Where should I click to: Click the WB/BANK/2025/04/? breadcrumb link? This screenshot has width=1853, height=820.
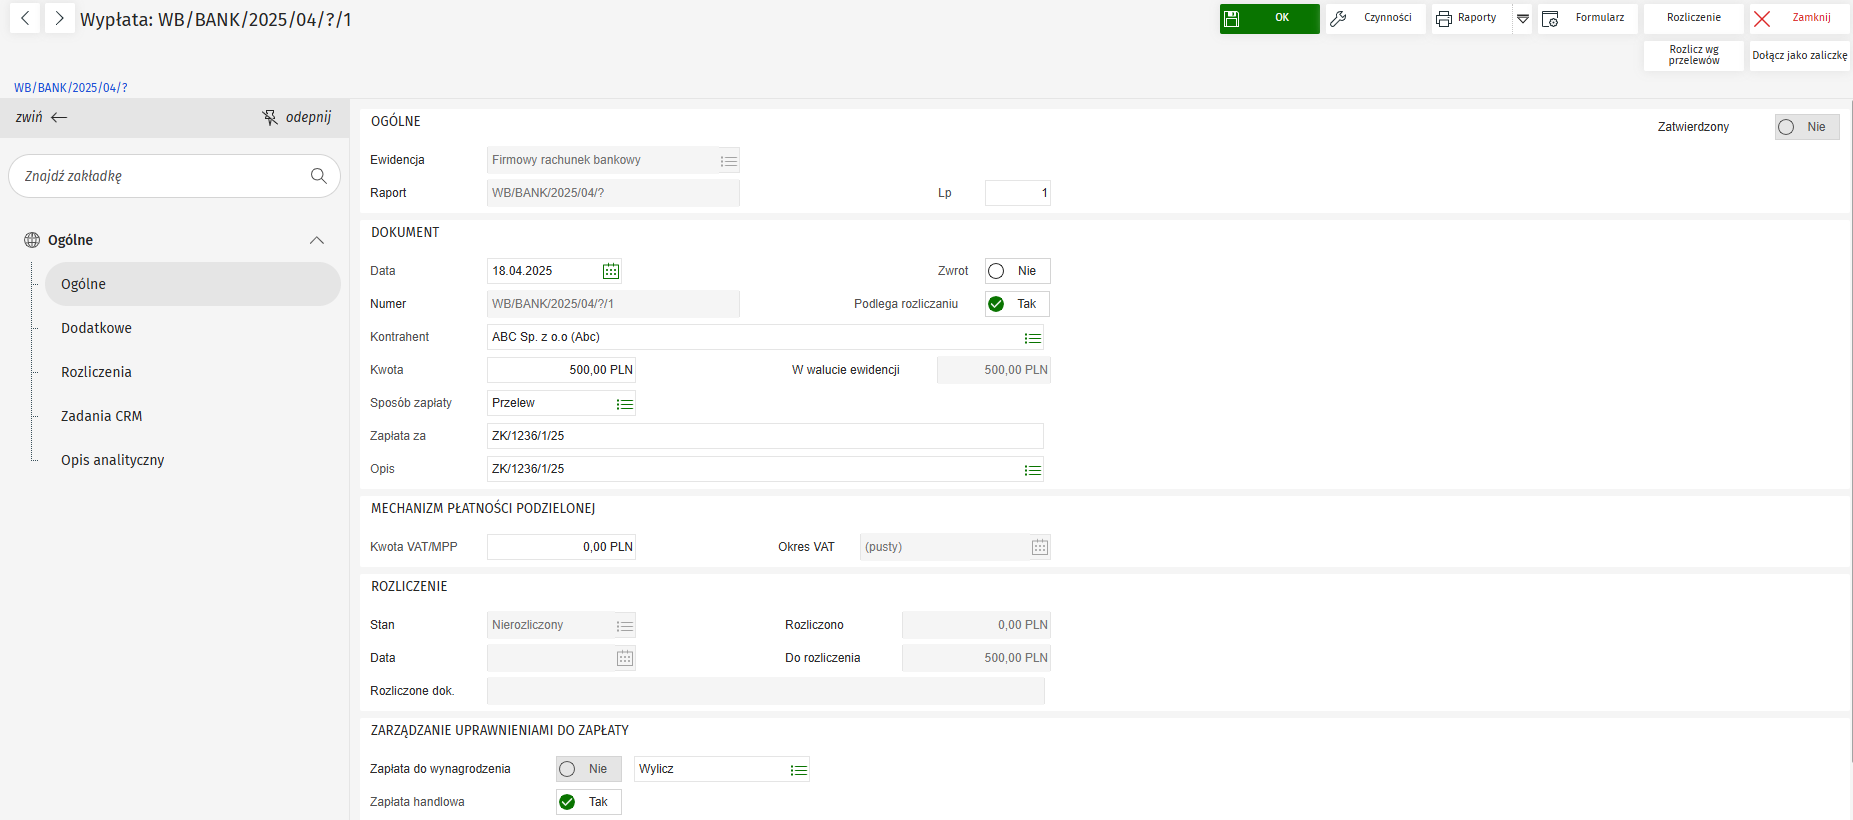point(71,88)
